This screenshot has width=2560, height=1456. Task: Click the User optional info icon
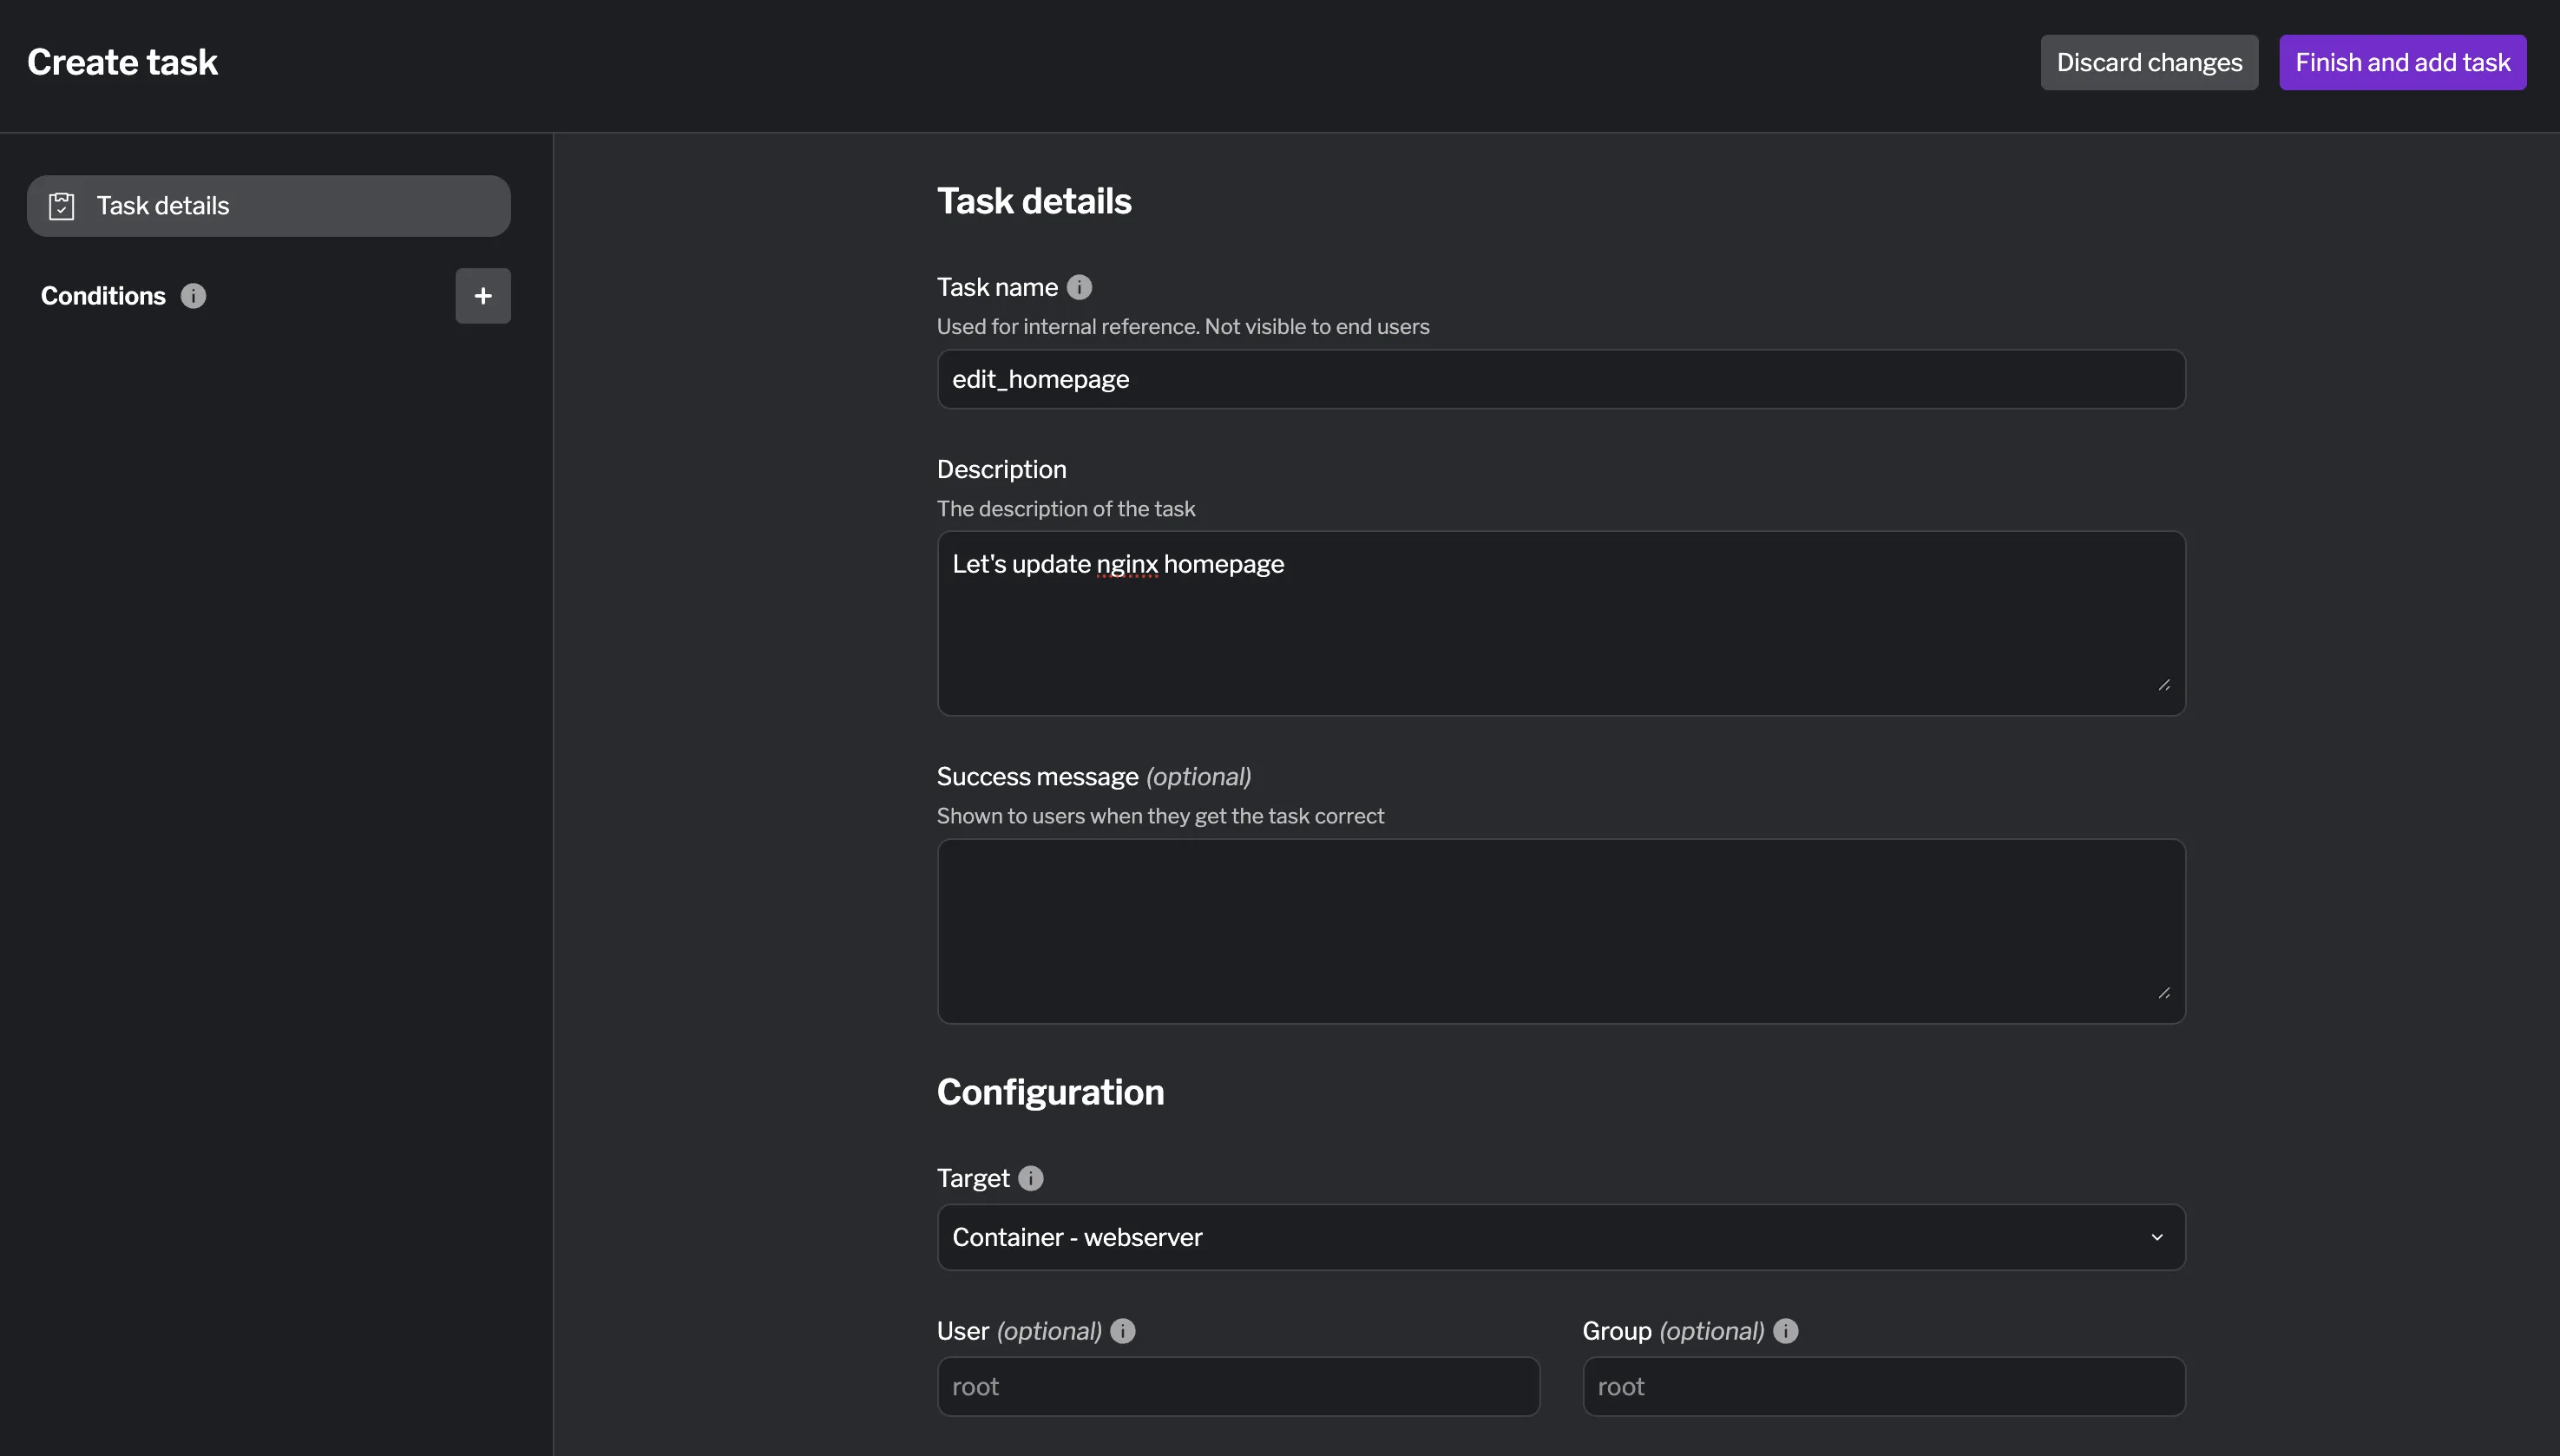point(1122,1331)
